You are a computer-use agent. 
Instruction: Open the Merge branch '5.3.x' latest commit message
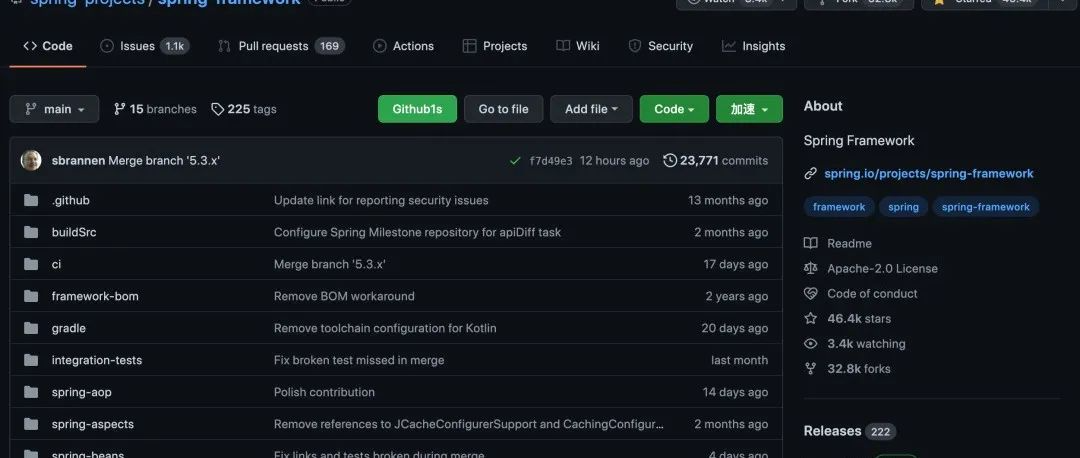tap(164, 160)
